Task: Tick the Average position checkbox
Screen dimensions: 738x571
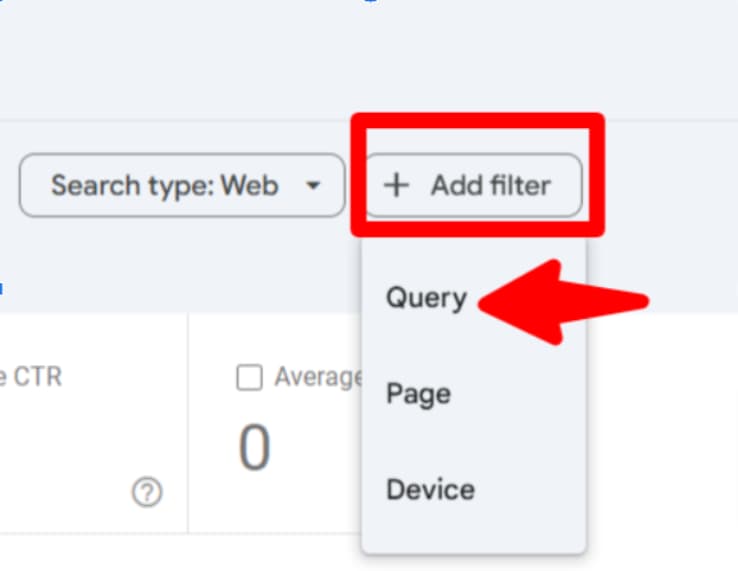Action: (249, 377)
